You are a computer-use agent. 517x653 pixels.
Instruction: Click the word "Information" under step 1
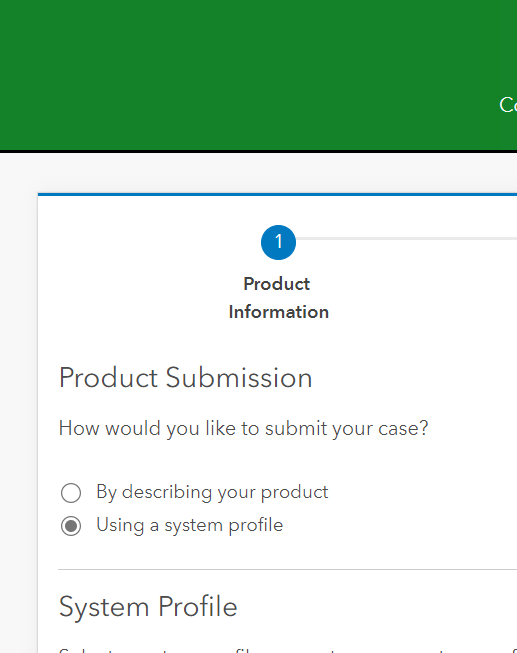[278, 312]
